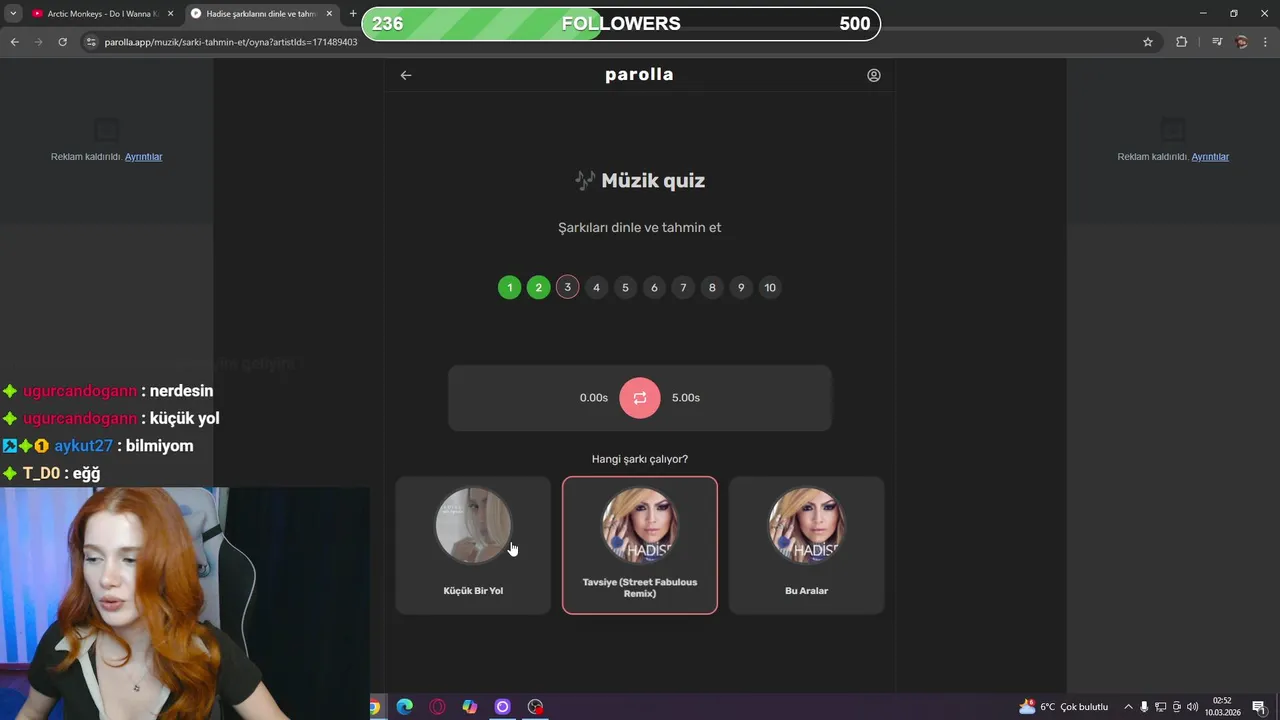Click the Hadise cover on Bu Aralar

click(x=807, y=526)
